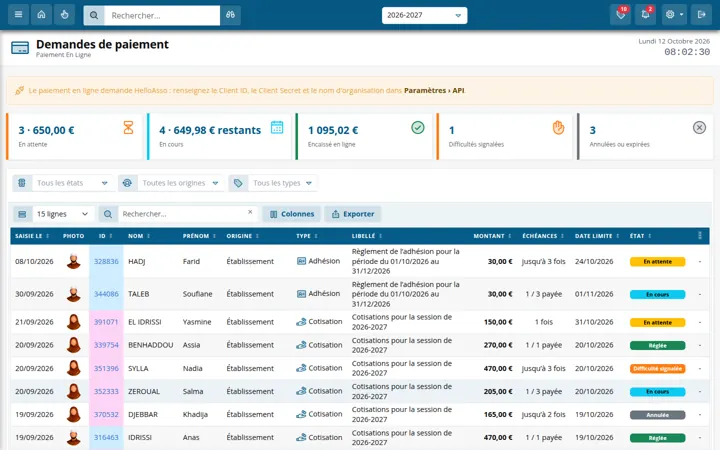
Task: Click the 1 / 3 payée cell in TALEB row
Action: coord(544,294)
